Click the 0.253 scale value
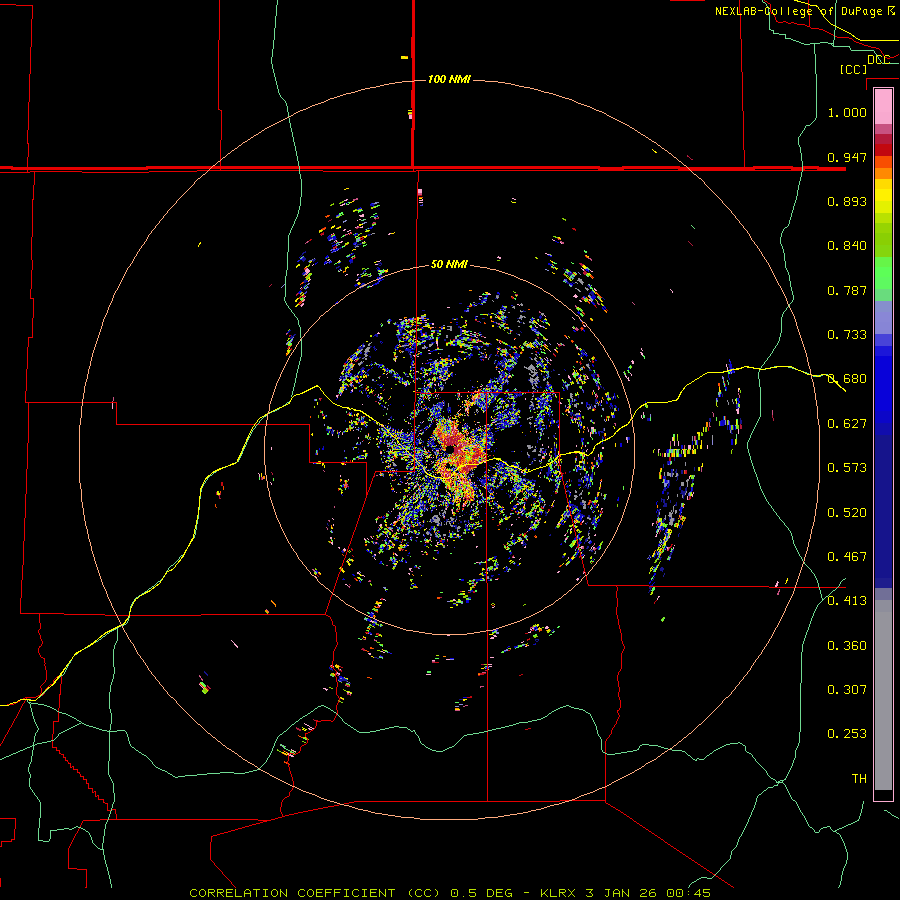The width and height of the screenshot is (900, 900). tap(847, 734)
